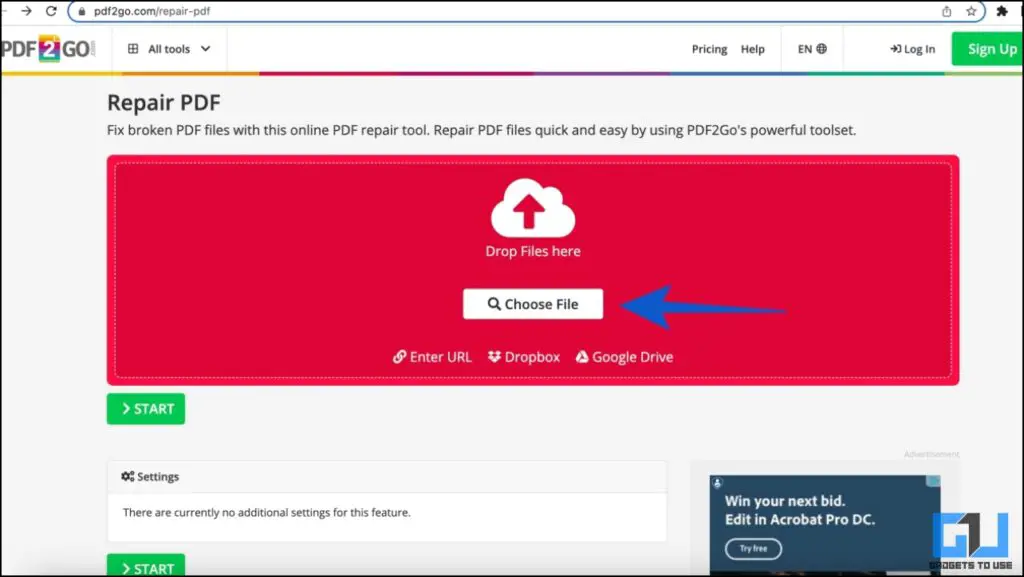This screenshot has width=1024, height=577.
Task: Upload from Dropbox
Action: [524, 357]
